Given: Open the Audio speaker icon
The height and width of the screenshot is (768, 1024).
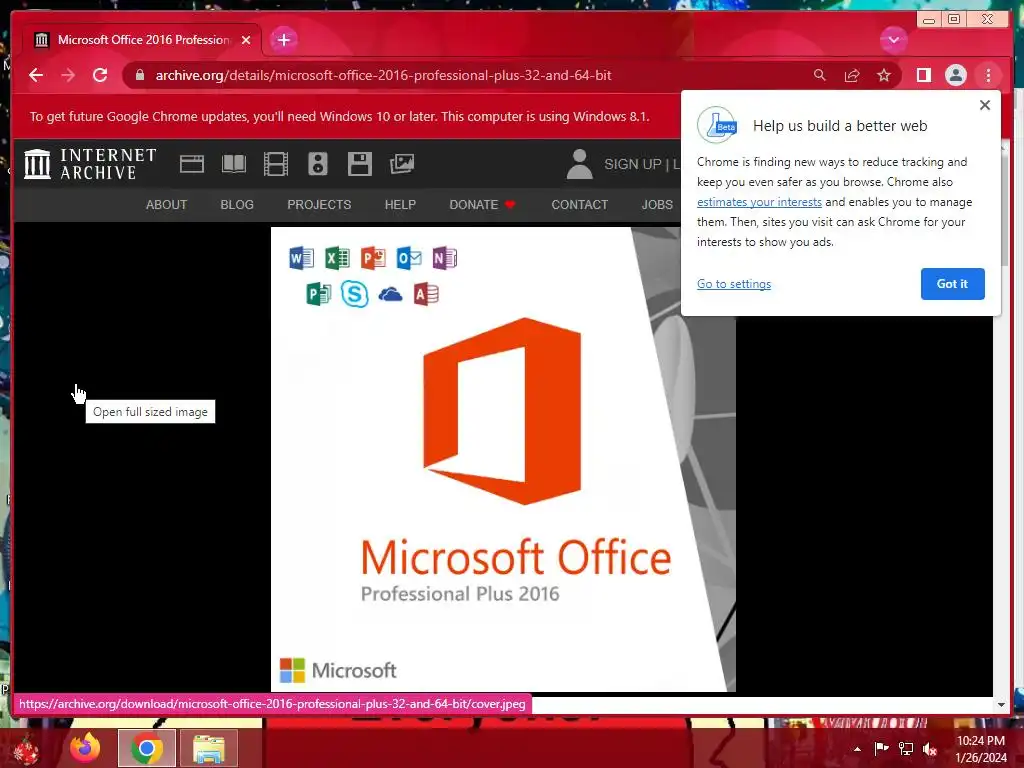Looking at the screenshot, I should [x=317, y=163].
